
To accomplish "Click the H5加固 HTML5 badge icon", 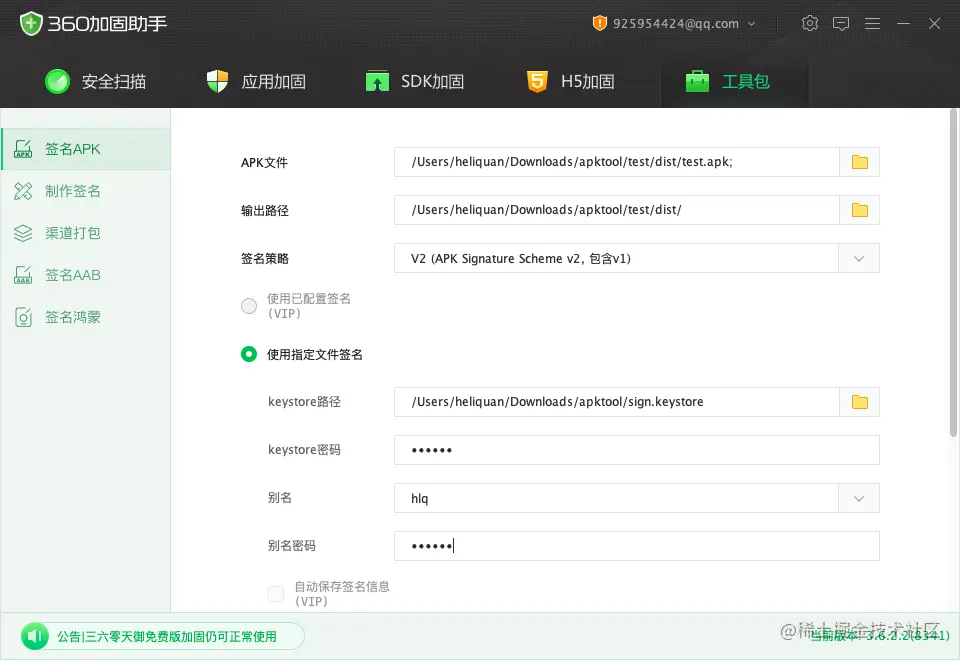I will 537,81.
